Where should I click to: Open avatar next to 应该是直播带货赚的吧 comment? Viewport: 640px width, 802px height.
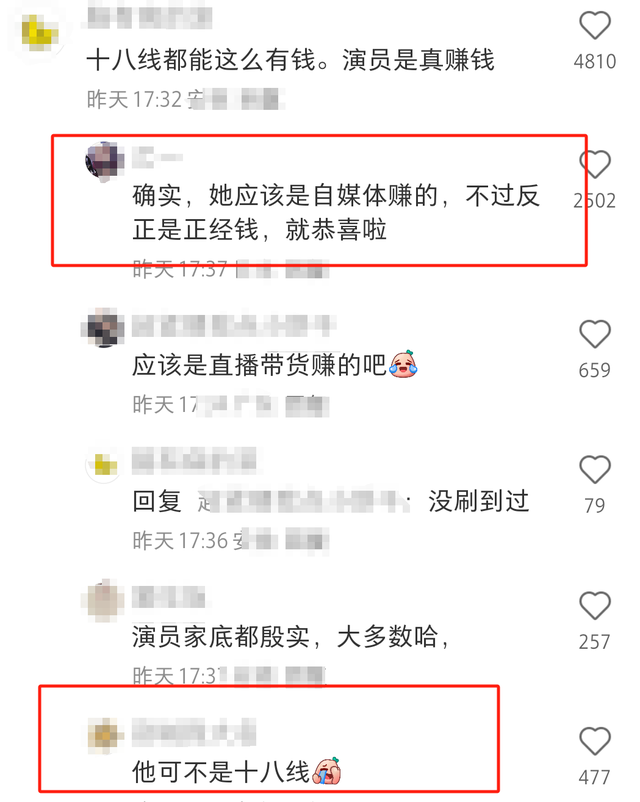(103, 327)
